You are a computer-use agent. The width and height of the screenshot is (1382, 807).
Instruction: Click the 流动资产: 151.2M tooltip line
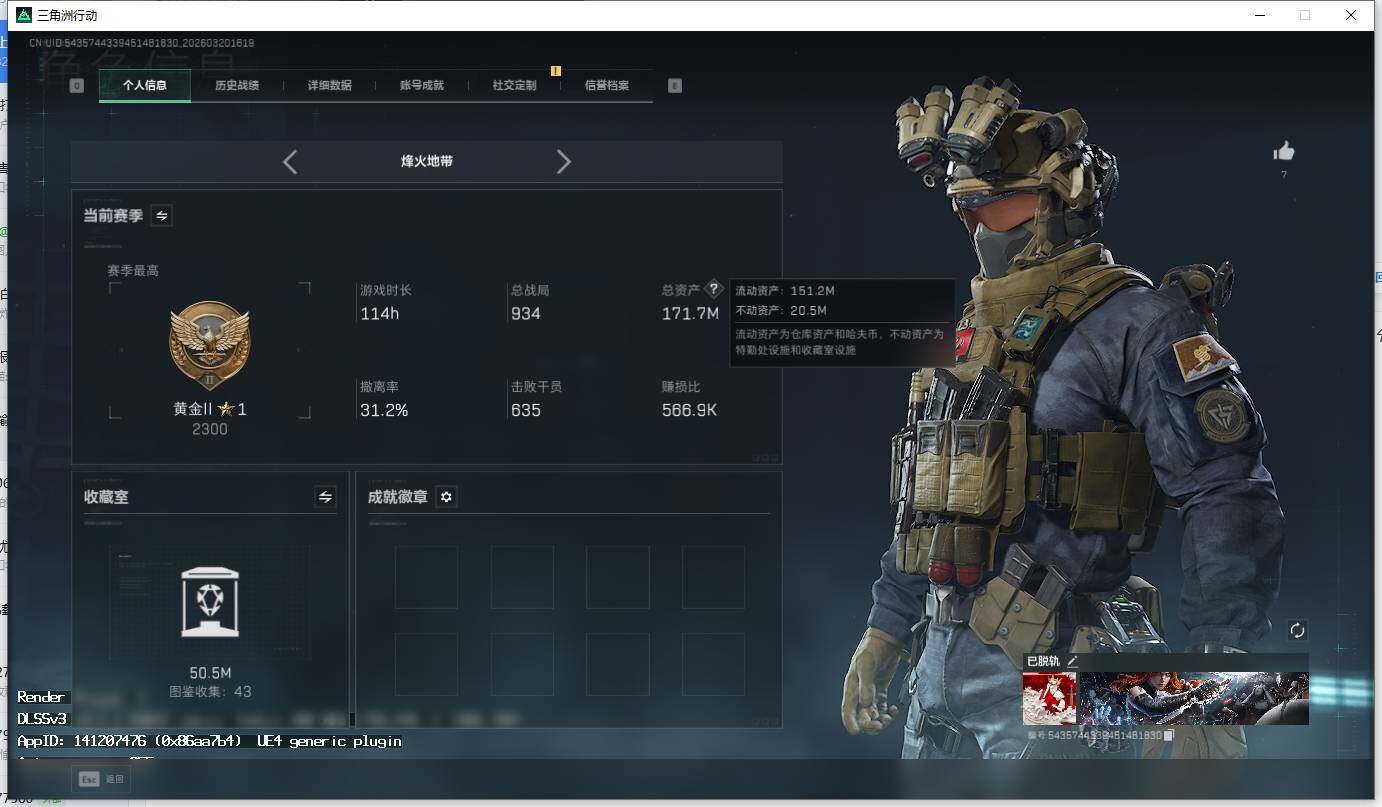pos(785,291)
